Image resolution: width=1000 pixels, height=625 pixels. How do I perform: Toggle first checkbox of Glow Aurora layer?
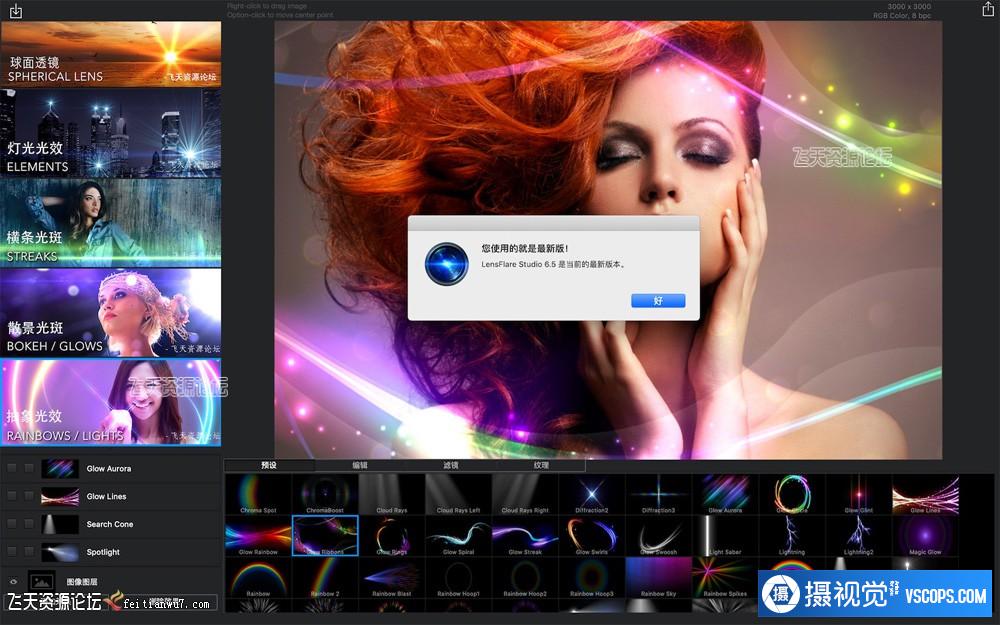(x=12, y=468)
